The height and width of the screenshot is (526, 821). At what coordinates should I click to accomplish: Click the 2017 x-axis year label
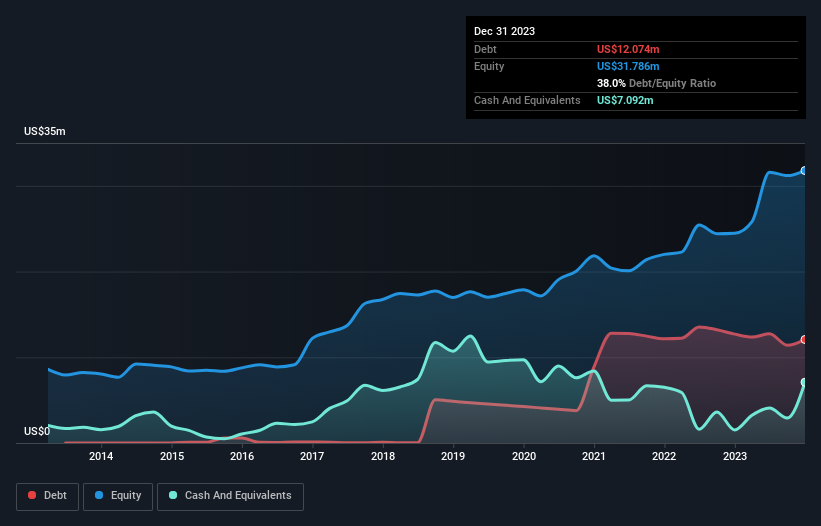[x=312, y=457]
